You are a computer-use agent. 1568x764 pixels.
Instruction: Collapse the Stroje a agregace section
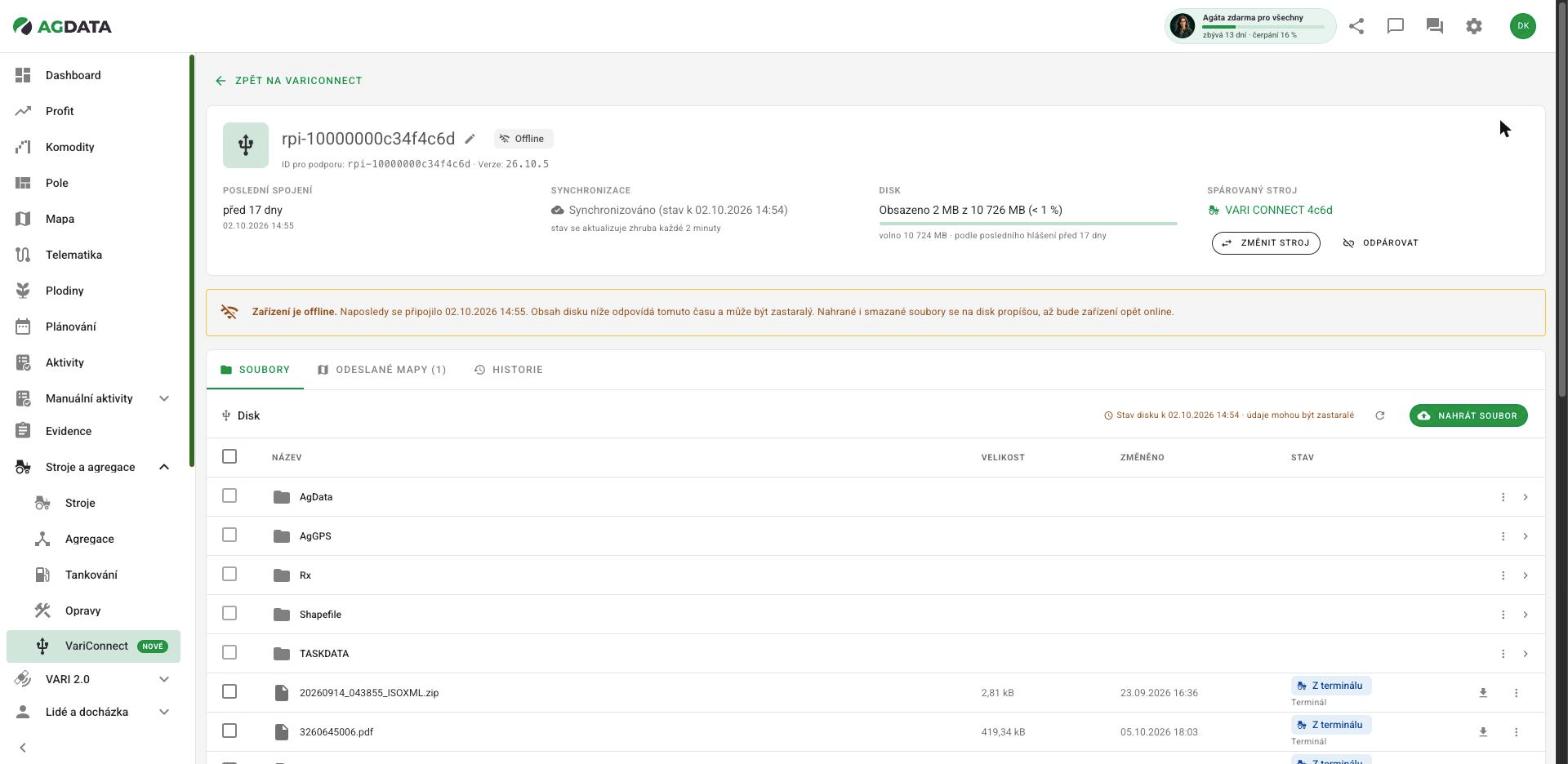point(164,467)
